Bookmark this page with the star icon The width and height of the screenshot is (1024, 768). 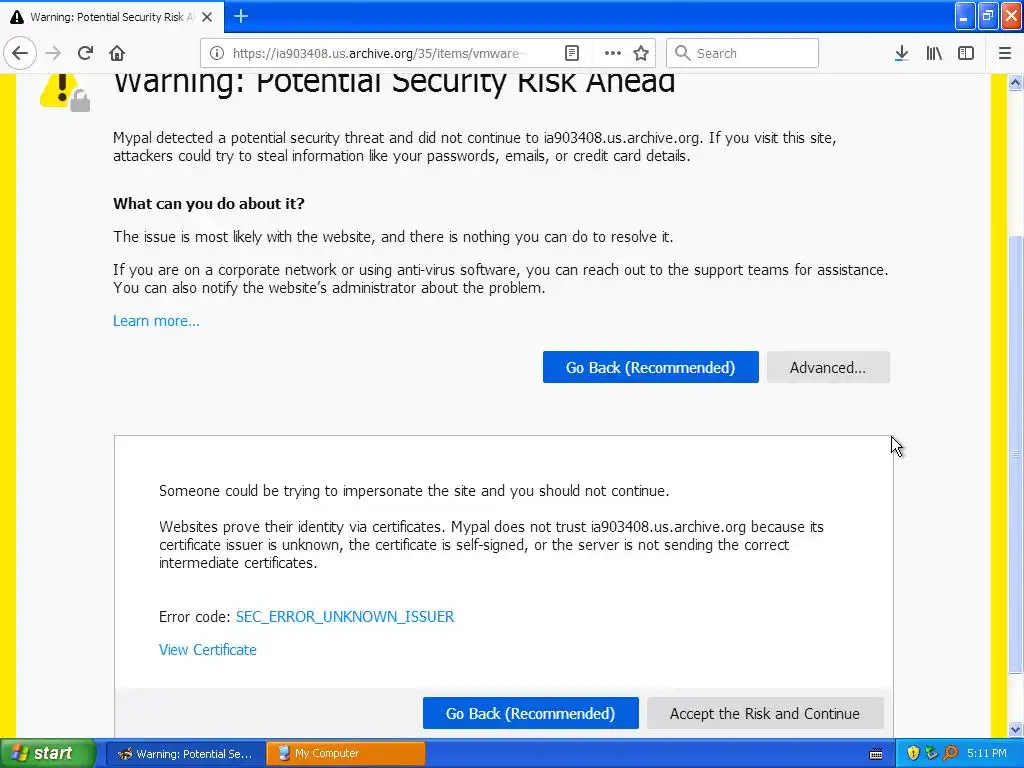pyautogui.click(x=641, y=53)
